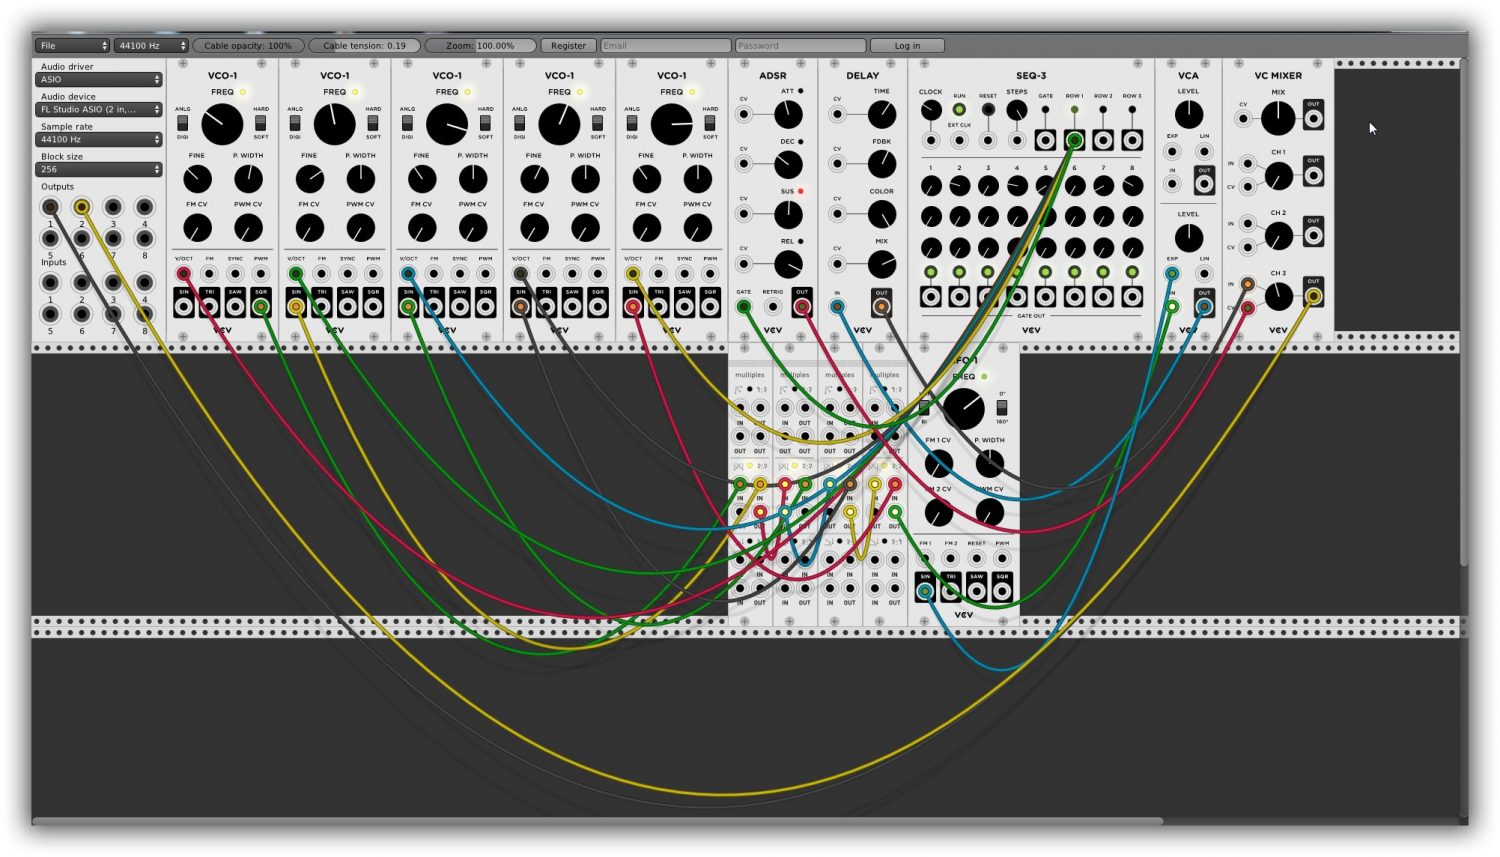
Task: Click the Zoom 100% slider
Action: [x=480, y=46]
